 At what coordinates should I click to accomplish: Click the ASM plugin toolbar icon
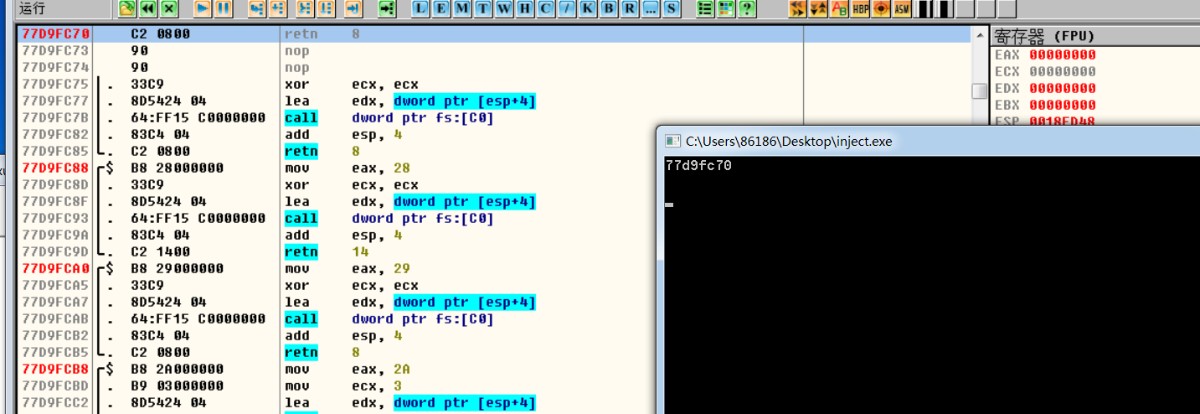(902, 8)
